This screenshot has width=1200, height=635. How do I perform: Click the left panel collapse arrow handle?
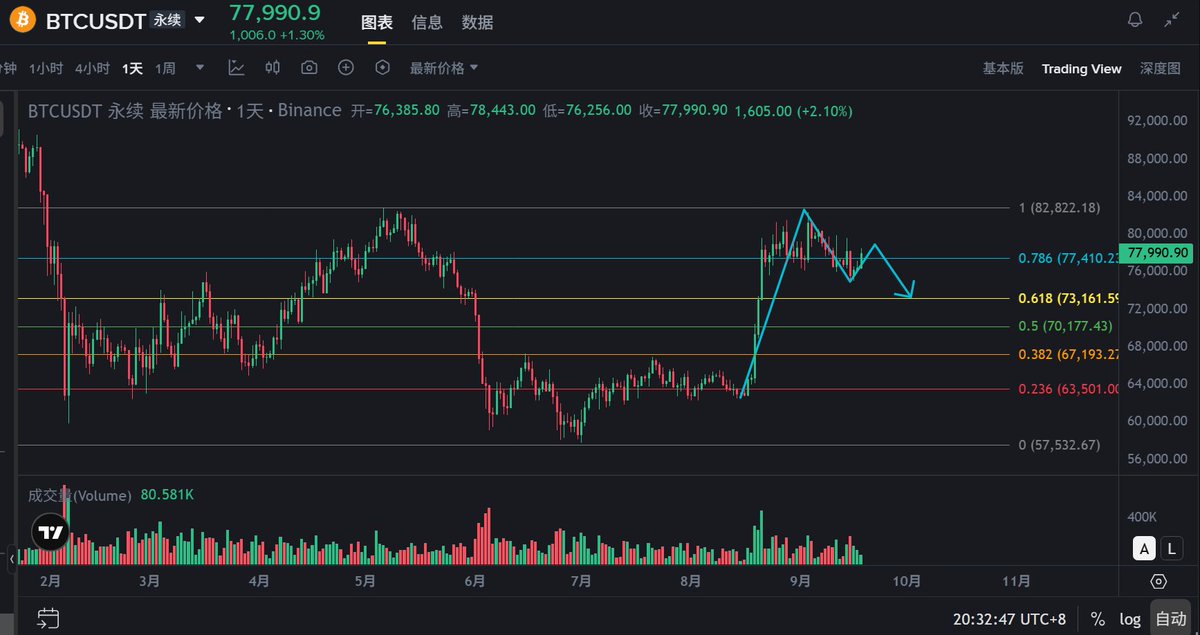13,557
